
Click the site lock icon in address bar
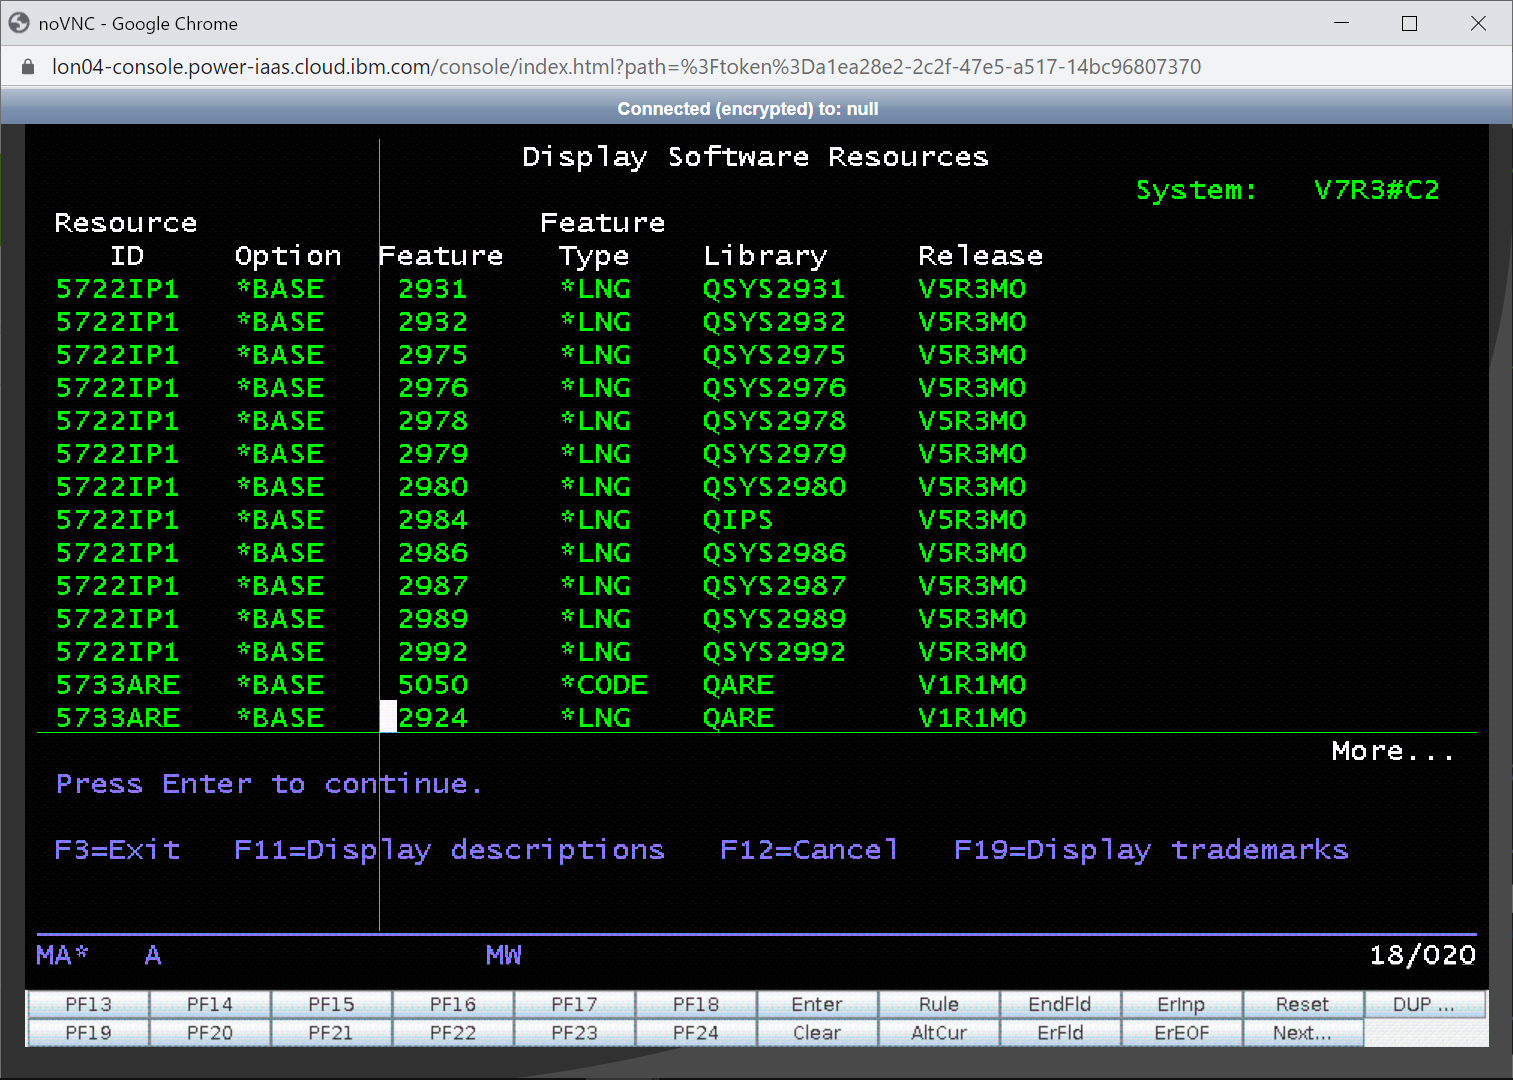click(28, 67)
